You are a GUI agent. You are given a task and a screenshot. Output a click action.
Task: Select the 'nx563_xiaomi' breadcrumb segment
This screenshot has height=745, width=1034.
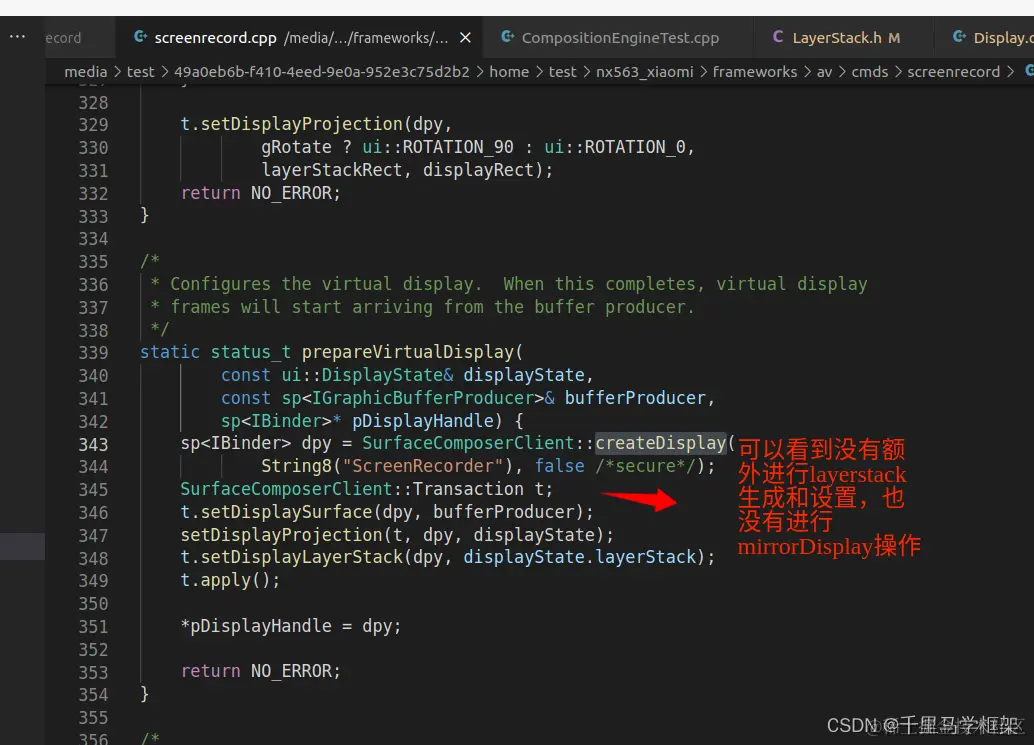(x=644, y=72)
